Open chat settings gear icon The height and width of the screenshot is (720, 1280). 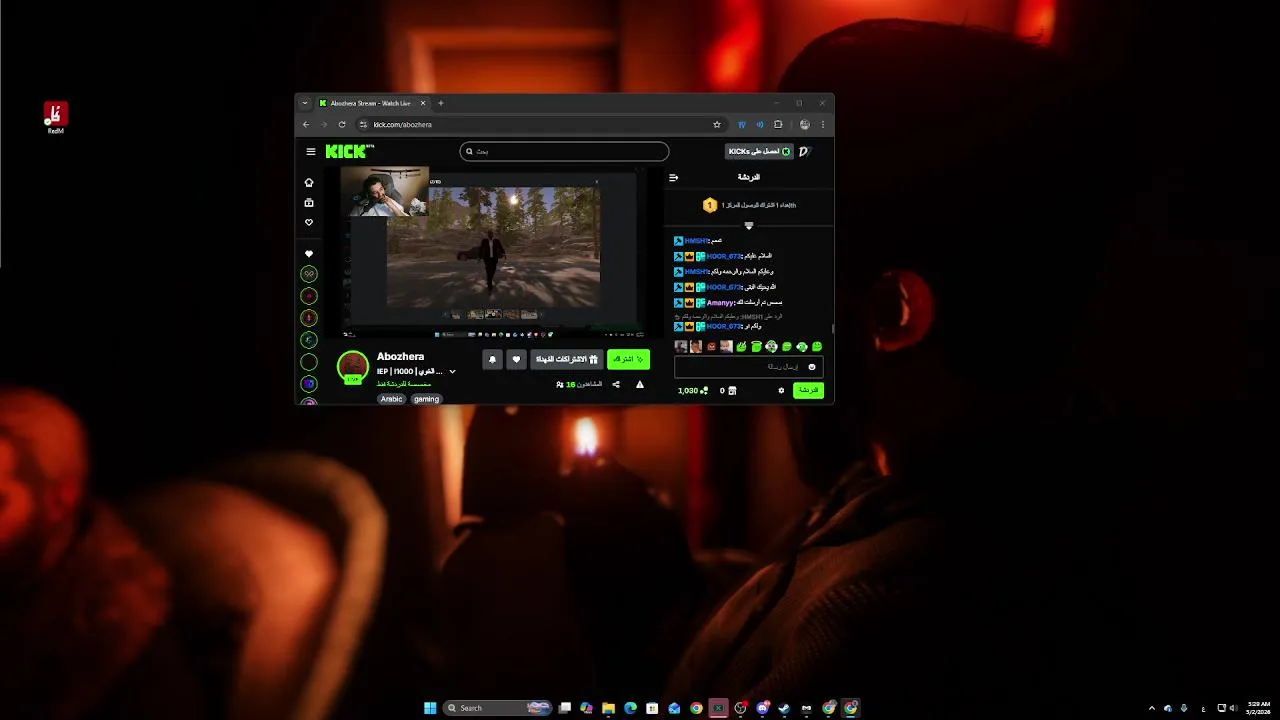781,391
